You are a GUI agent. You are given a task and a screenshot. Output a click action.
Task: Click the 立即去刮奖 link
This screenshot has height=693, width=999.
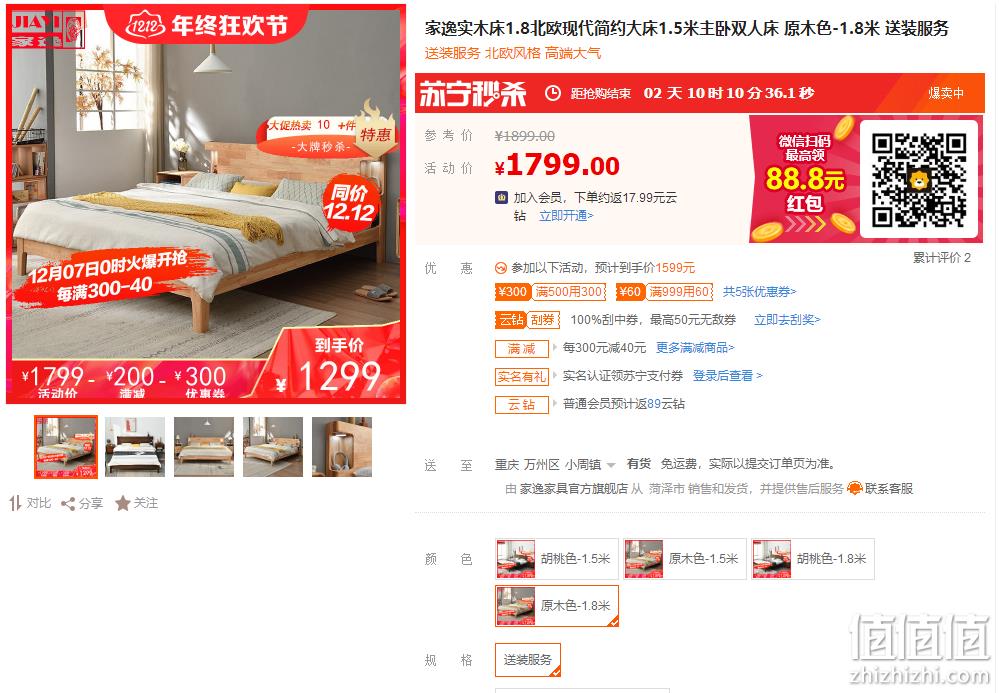click(787, 320)
